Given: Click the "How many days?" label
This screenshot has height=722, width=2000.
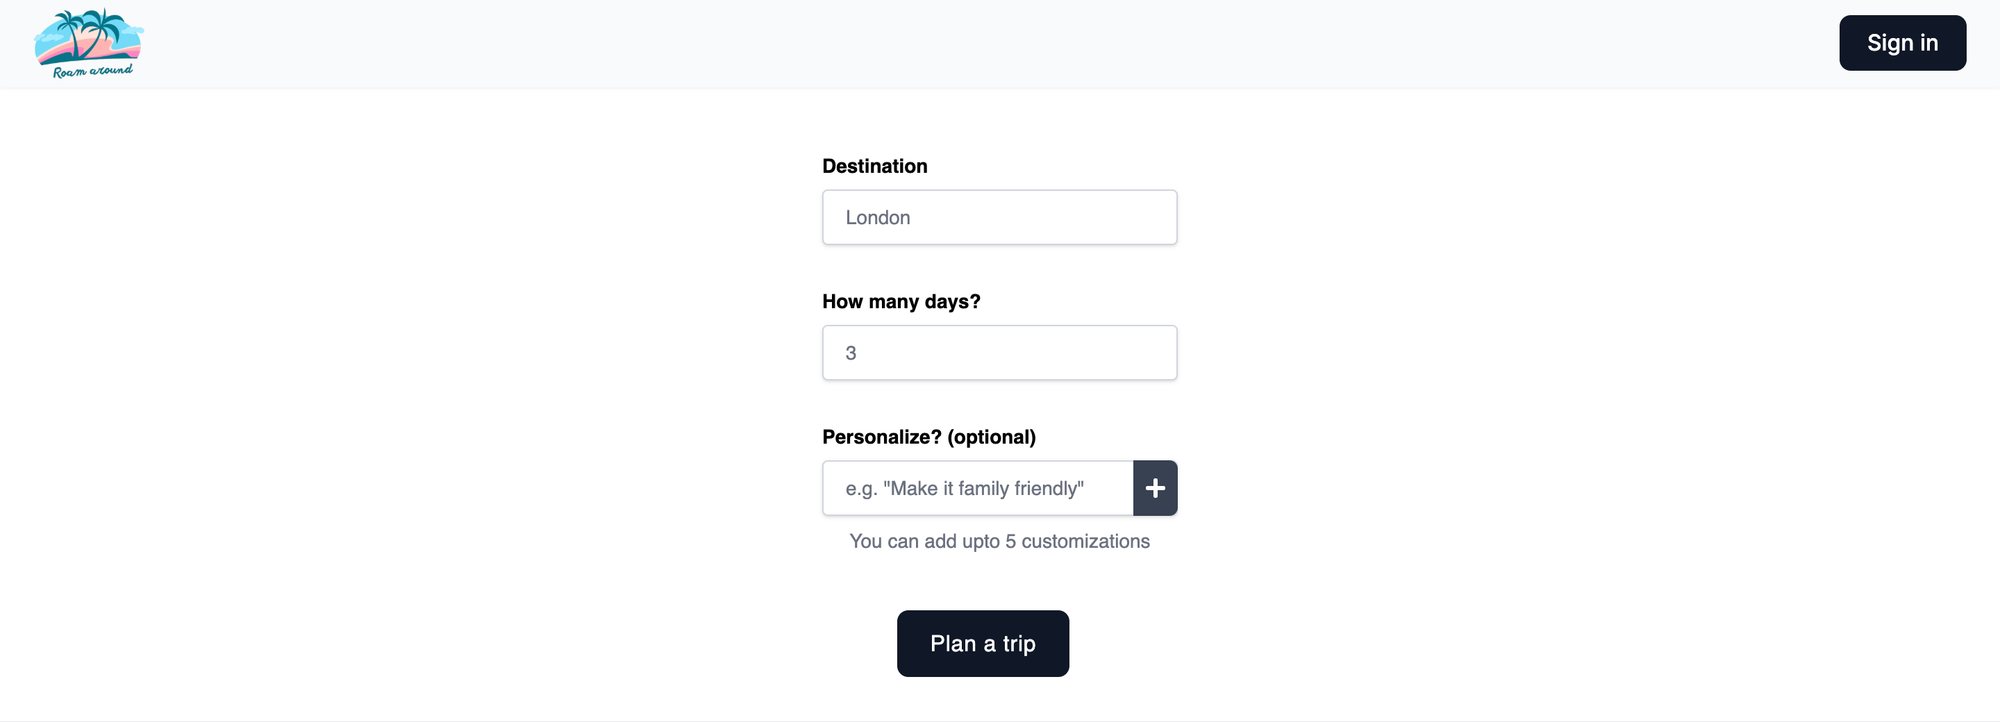Looking at the screenshot, I should pos(900,301).
